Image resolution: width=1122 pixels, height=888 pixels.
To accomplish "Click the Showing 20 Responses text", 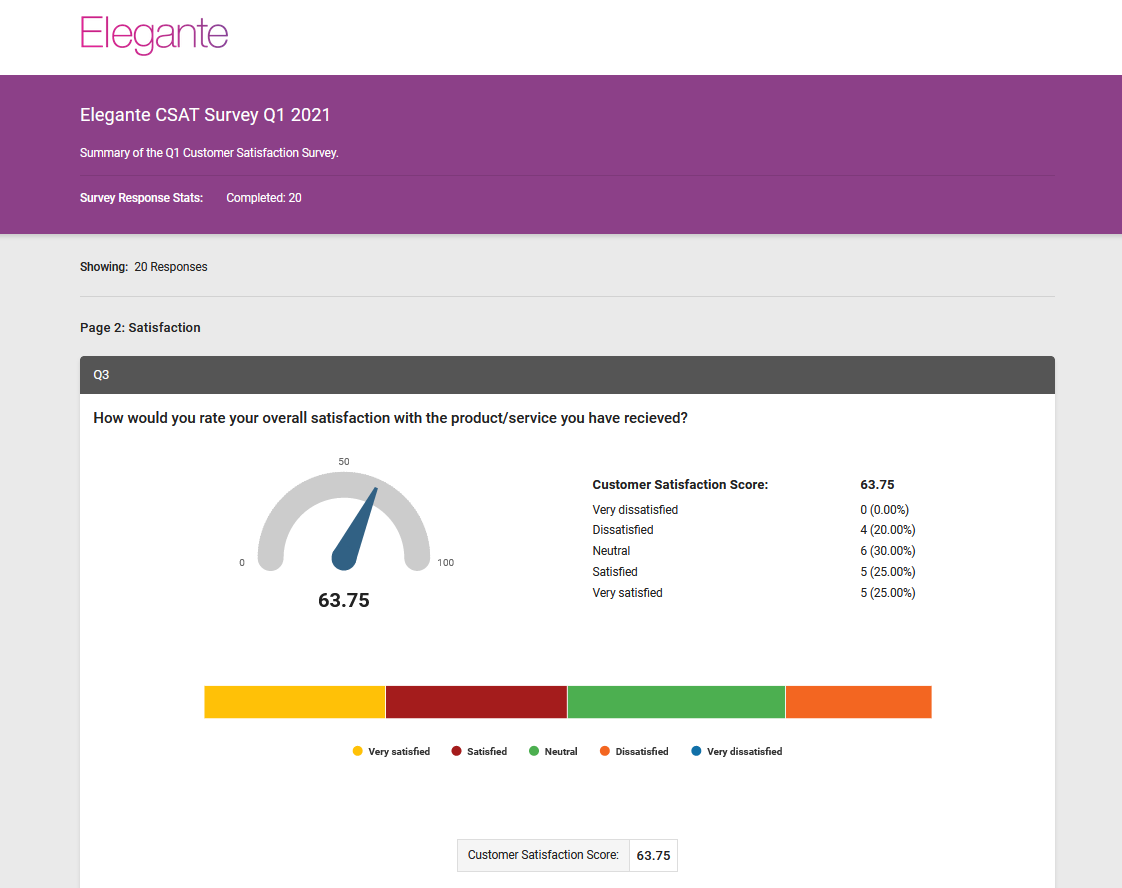I will tap(144, 267).
